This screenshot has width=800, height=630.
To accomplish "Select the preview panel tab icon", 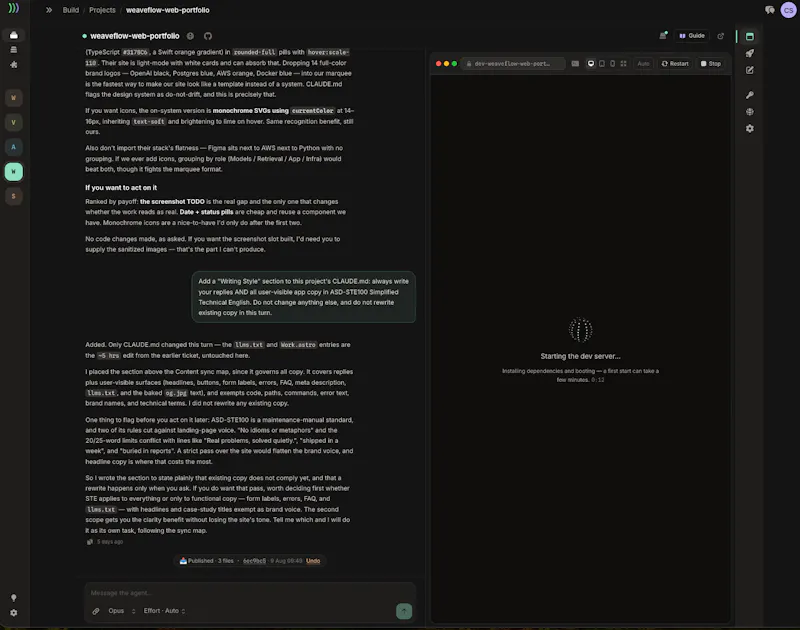I will click(749, 36).
